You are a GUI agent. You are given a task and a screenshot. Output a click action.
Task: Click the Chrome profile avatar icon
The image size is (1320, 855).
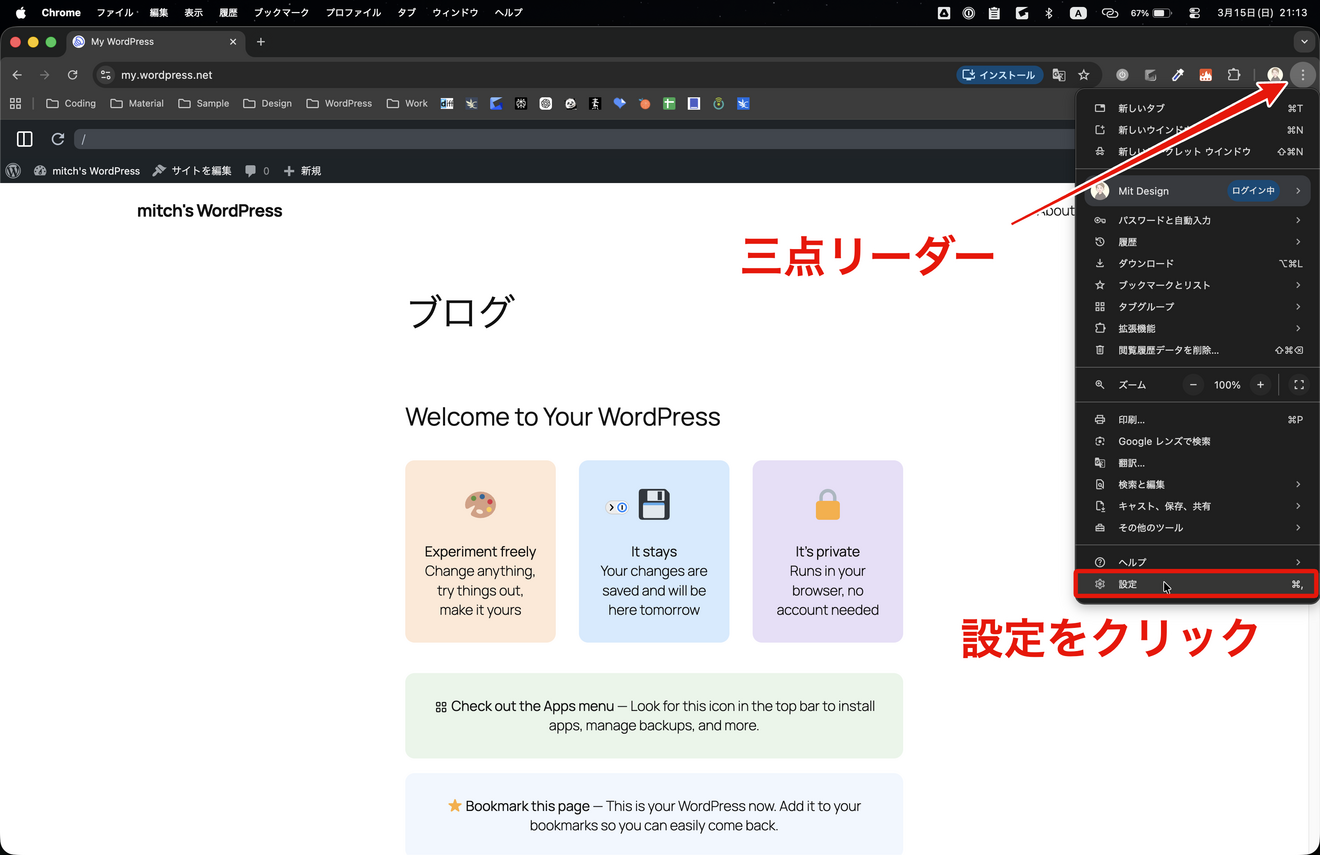coord(1275,75)
